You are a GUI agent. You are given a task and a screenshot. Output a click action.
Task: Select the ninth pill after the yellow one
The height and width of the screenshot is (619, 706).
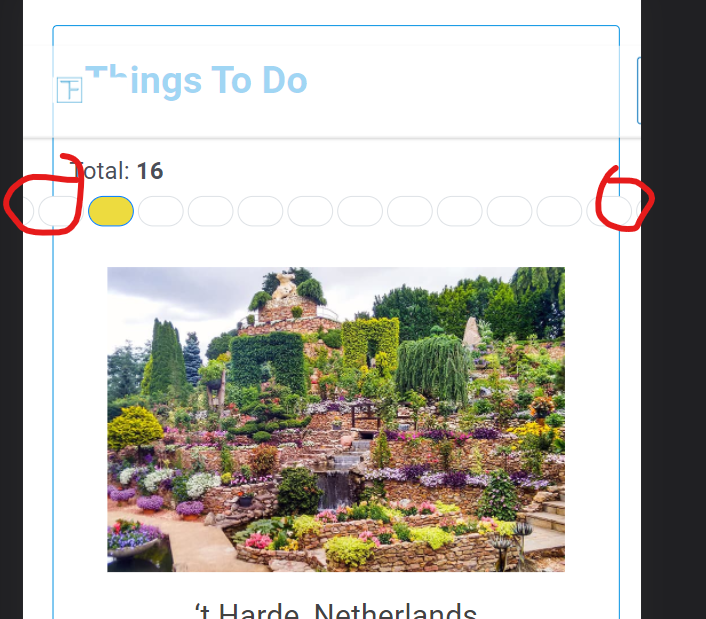559,211
